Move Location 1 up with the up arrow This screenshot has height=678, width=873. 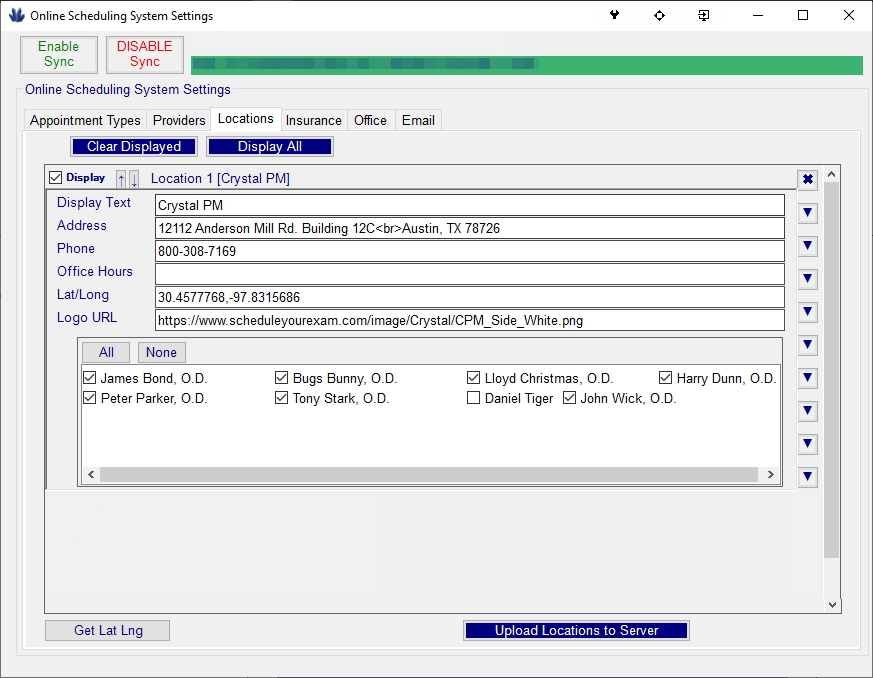click(121, 179)
